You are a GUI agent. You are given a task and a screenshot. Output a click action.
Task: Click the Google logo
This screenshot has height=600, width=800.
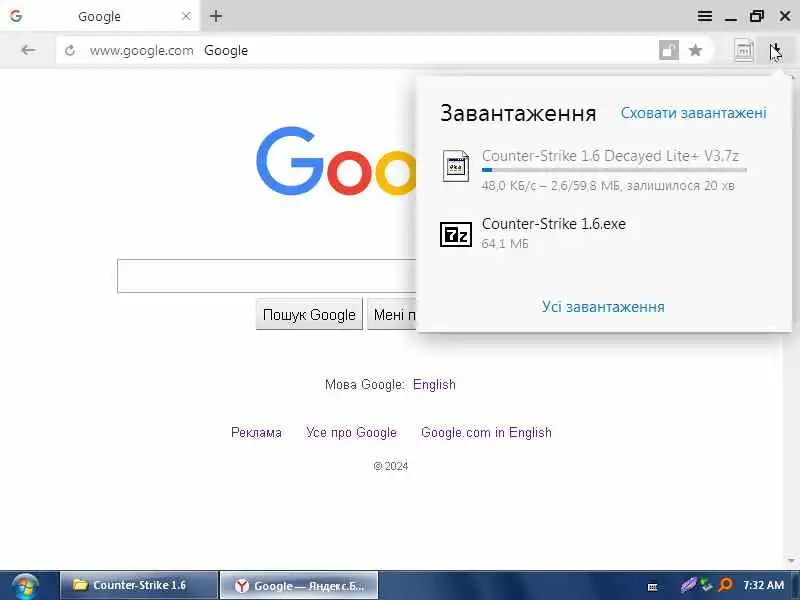[x=336, y=161]
